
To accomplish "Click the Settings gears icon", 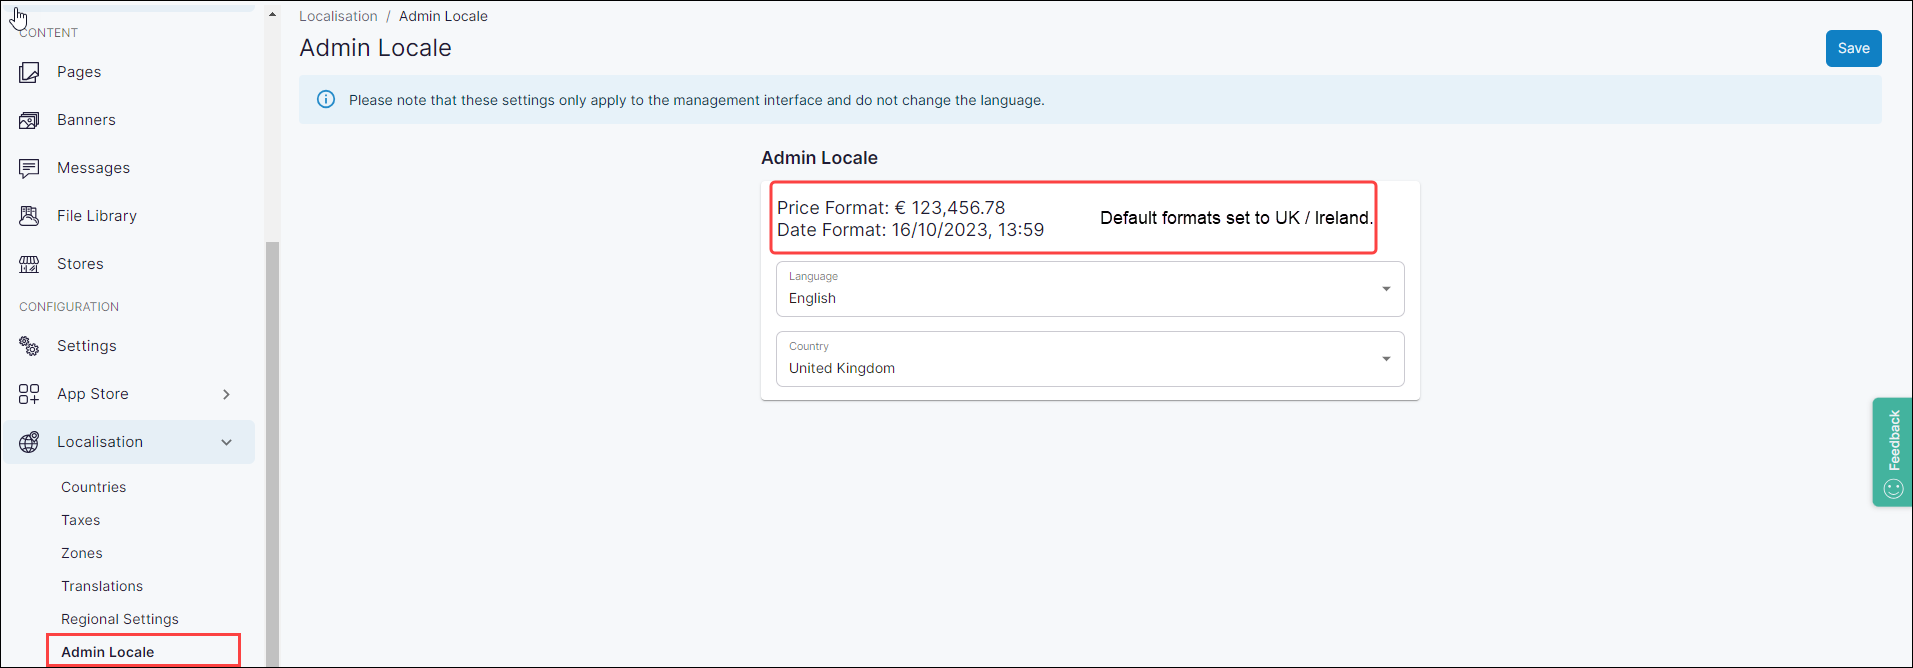I will (29, 346).
